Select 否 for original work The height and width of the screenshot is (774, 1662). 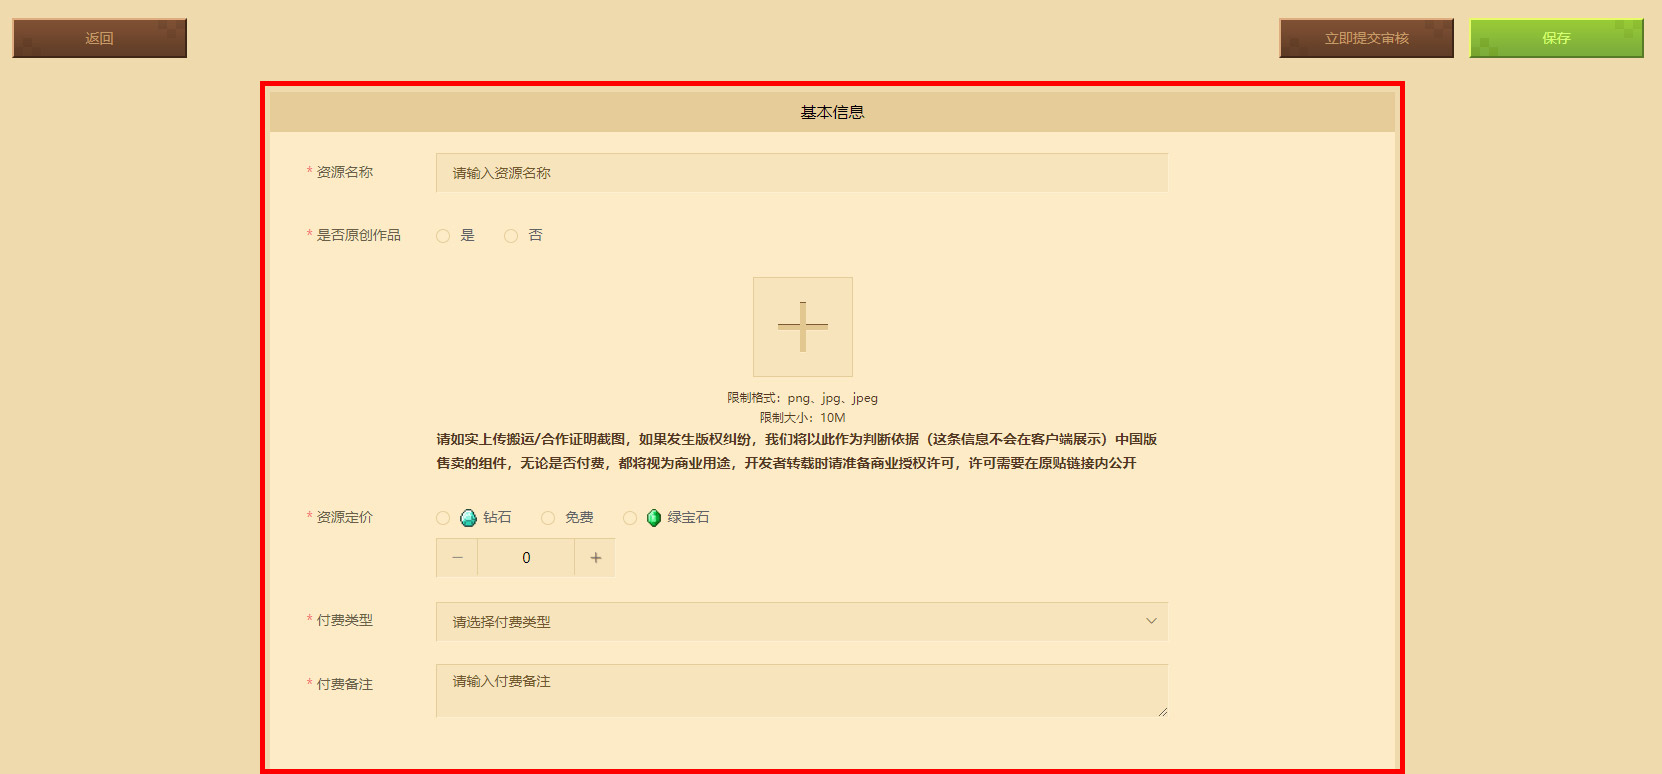(511, 236)
